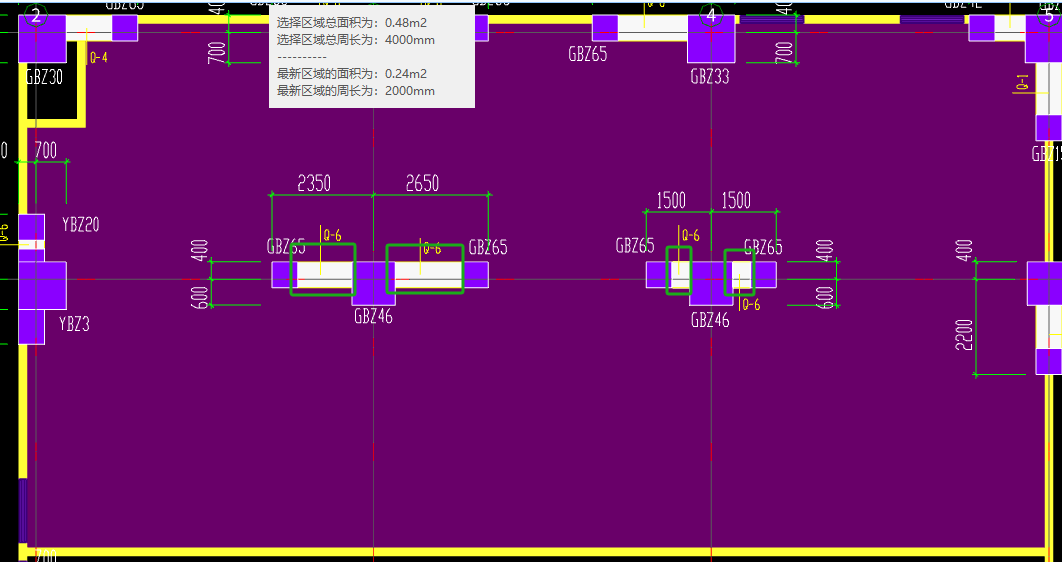Image resolution: width=1062 pixels, height=562 pixels.
Task: Select the 400 dimension above 2200
Action: coord(964,250)
